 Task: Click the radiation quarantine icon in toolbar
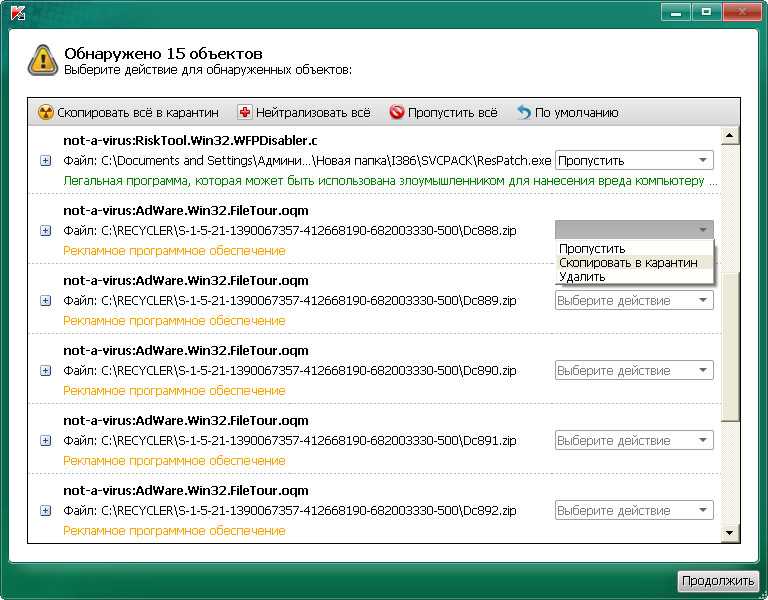[46, 113]
